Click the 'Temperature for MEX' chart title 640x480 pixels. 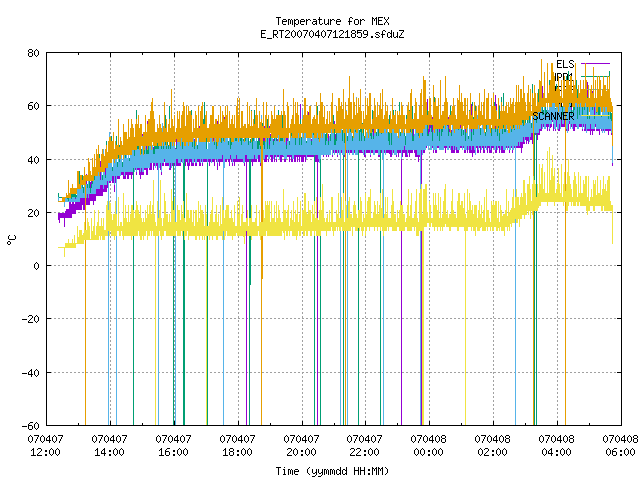(x=332, y=21)
